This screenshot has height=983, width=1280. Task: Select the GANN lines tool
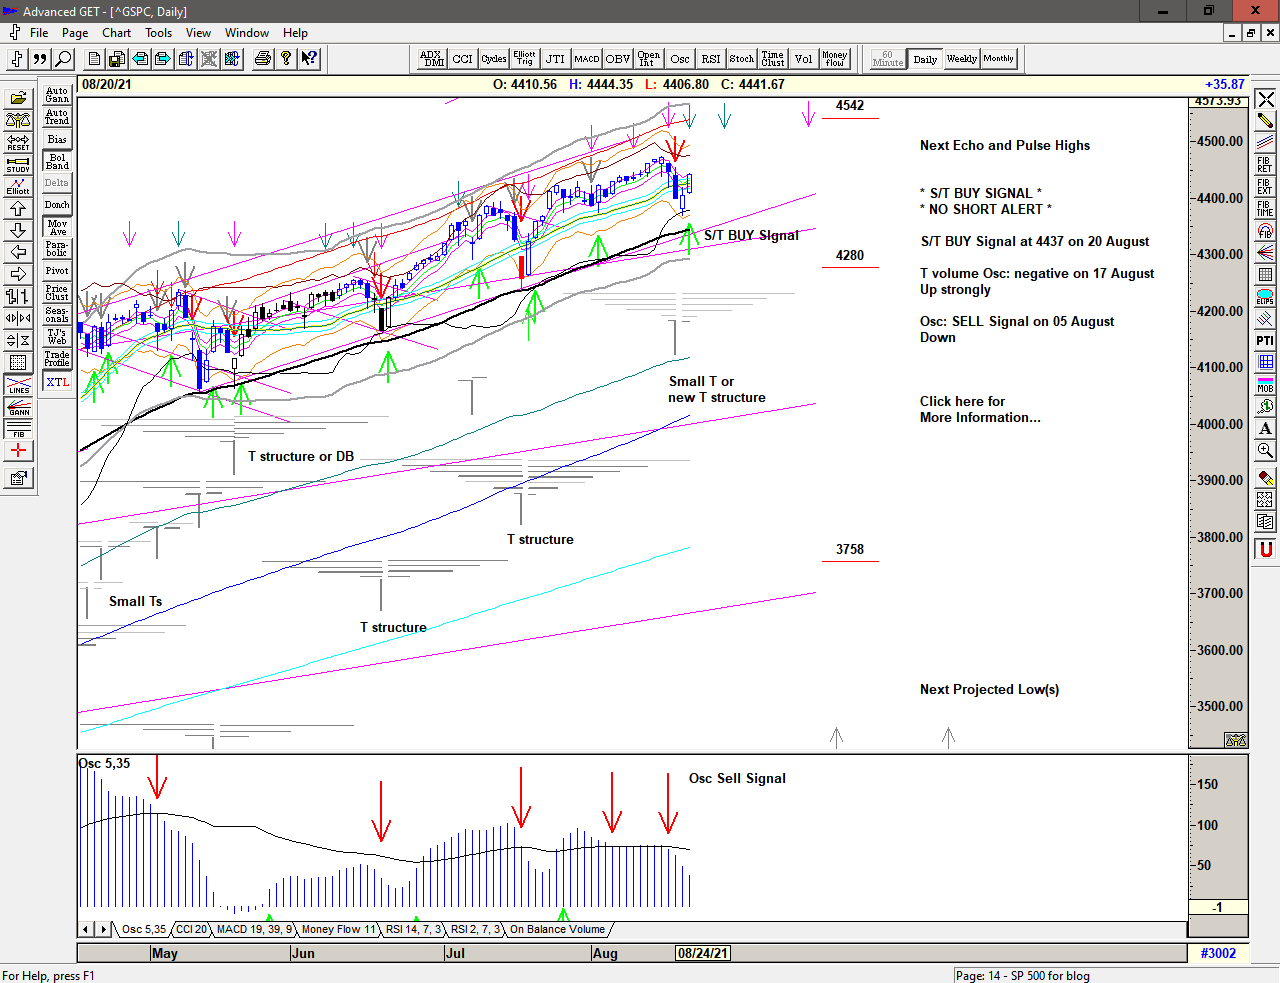tap(18, 407)
